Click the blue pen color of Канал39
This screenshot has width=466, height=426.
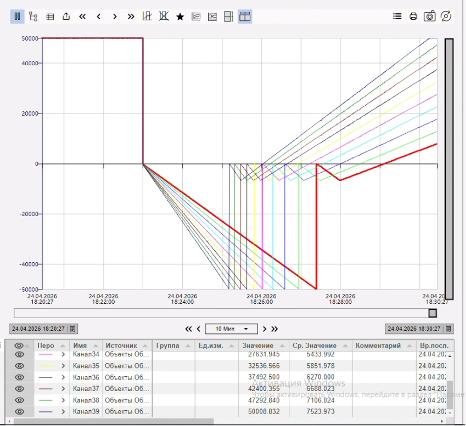point(46,412)
